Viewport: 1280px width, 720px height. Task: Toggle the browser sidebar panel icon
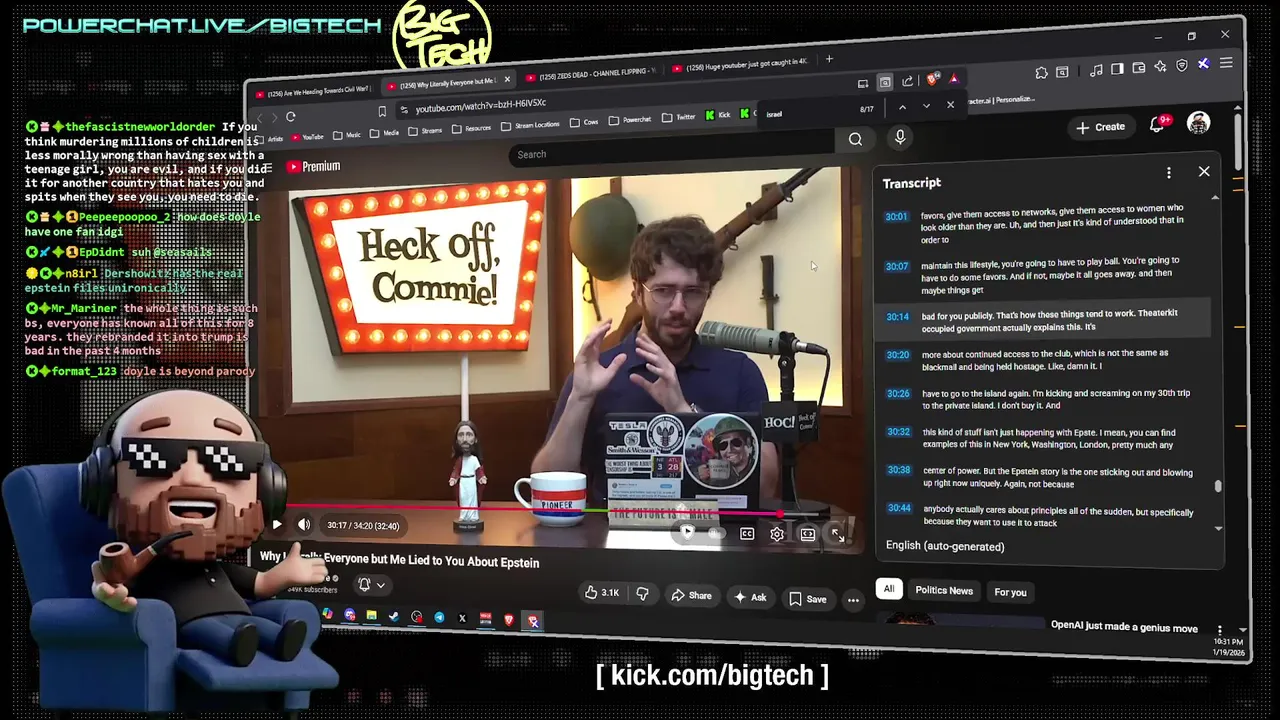click(1117, 68)
